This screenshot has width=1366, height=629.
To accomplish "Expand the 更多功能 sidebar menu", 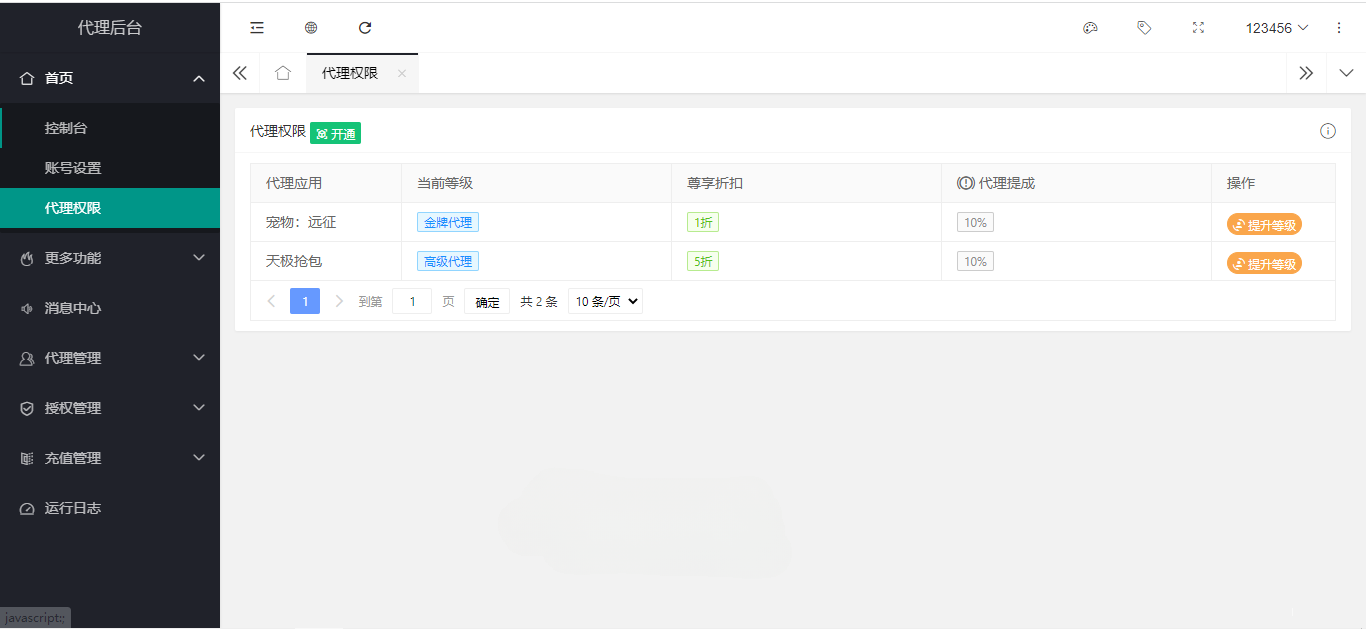I will 110,258.
